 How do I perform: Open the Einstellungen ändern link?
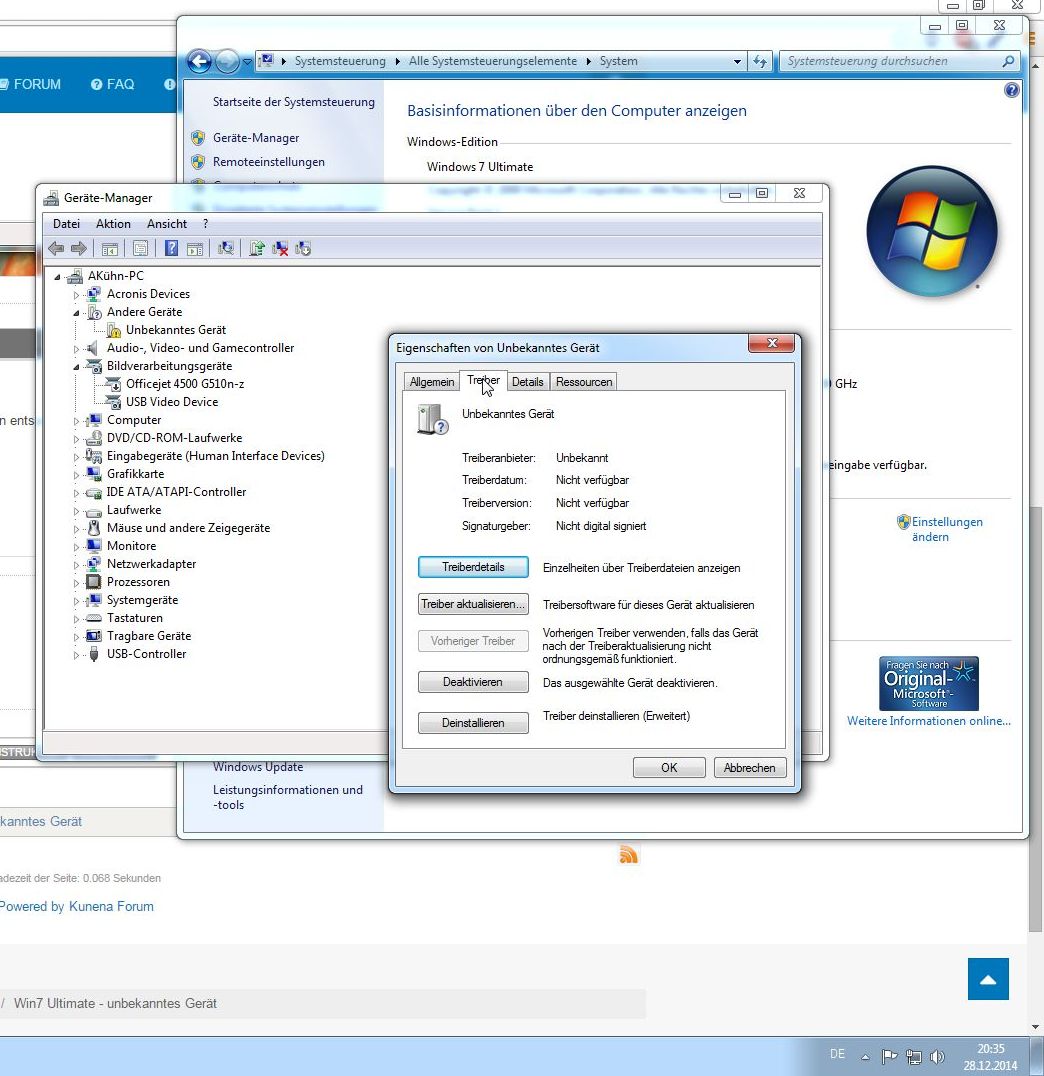point(947,529)
